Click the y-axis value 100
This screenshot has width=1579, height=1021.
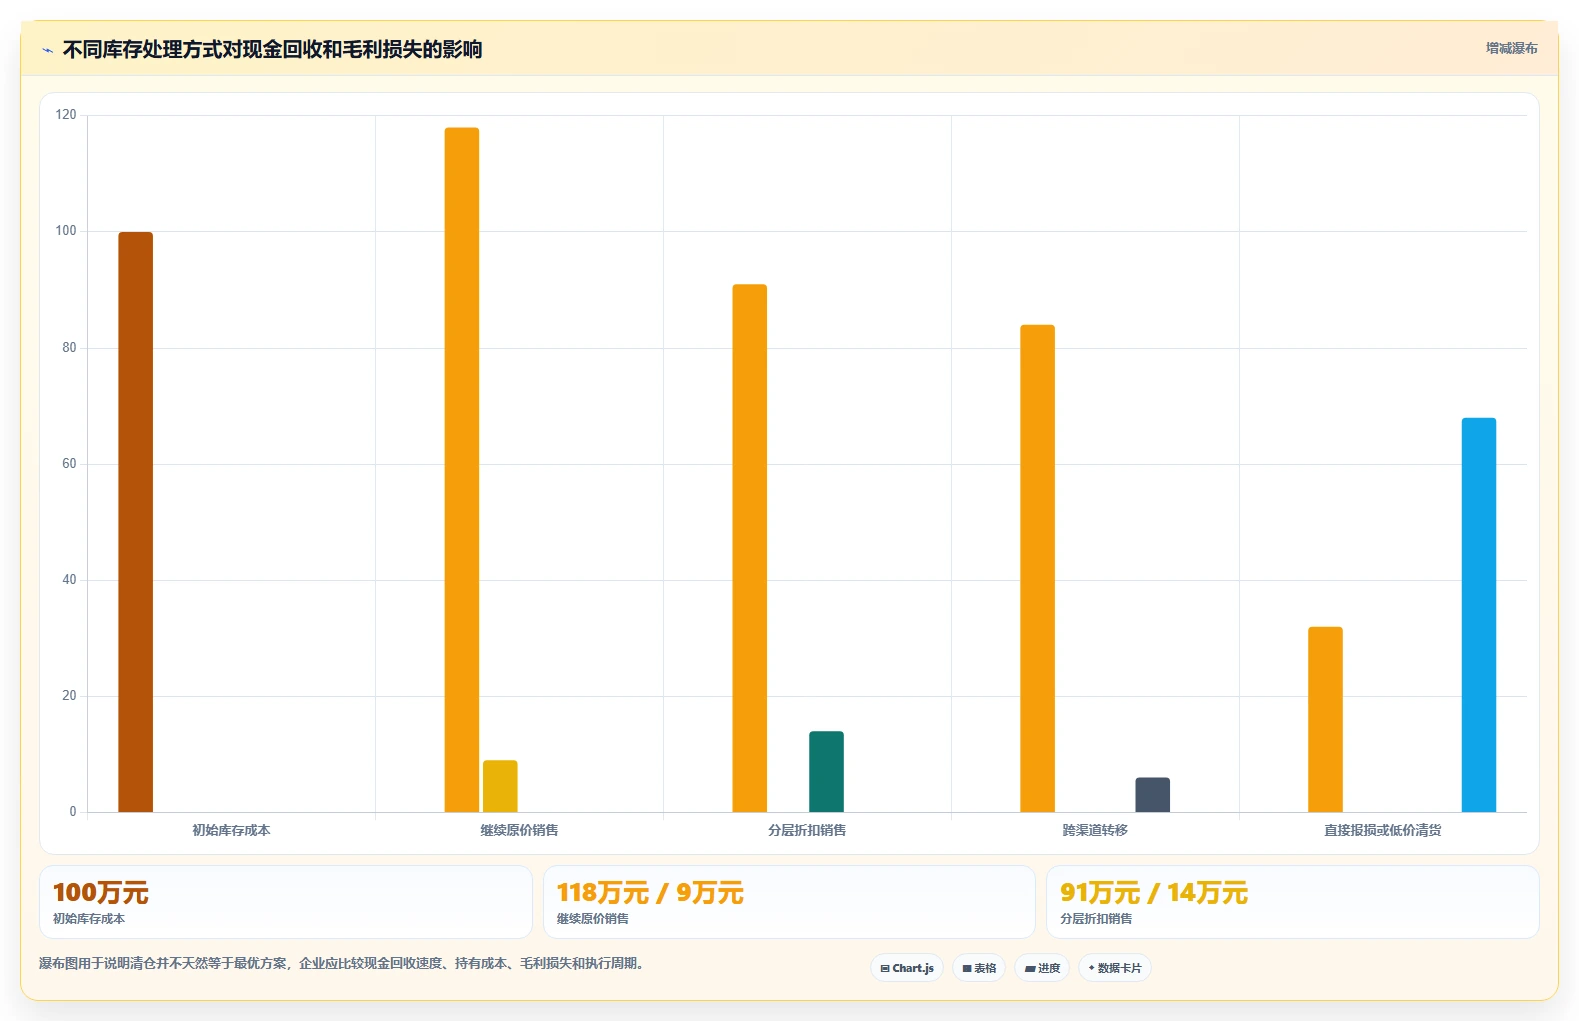66,231
